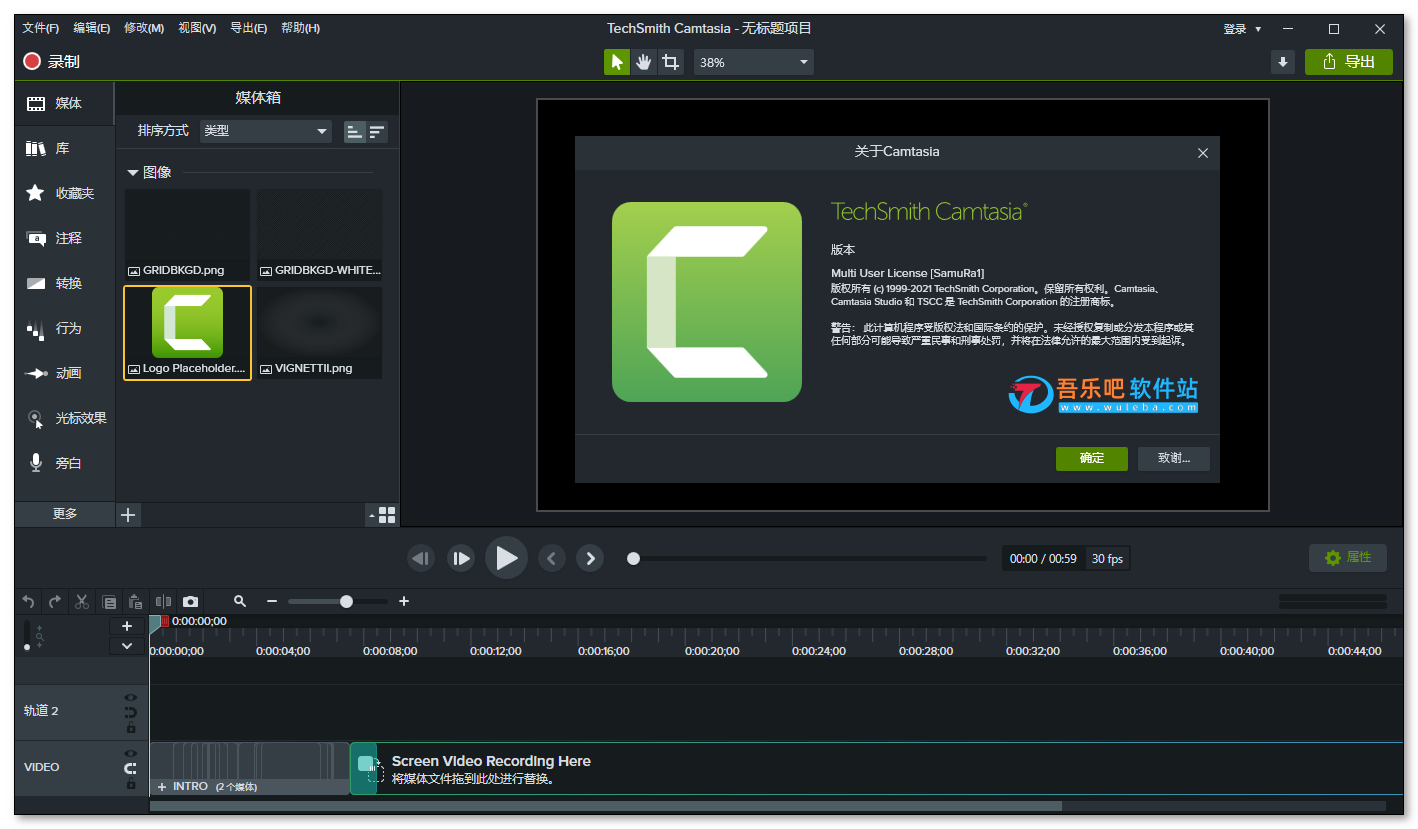Image resolution: width=1418 pixels, height=829 pixels.
Task: Click the green 导出 export button
Action: click(x=1348, y=62)
